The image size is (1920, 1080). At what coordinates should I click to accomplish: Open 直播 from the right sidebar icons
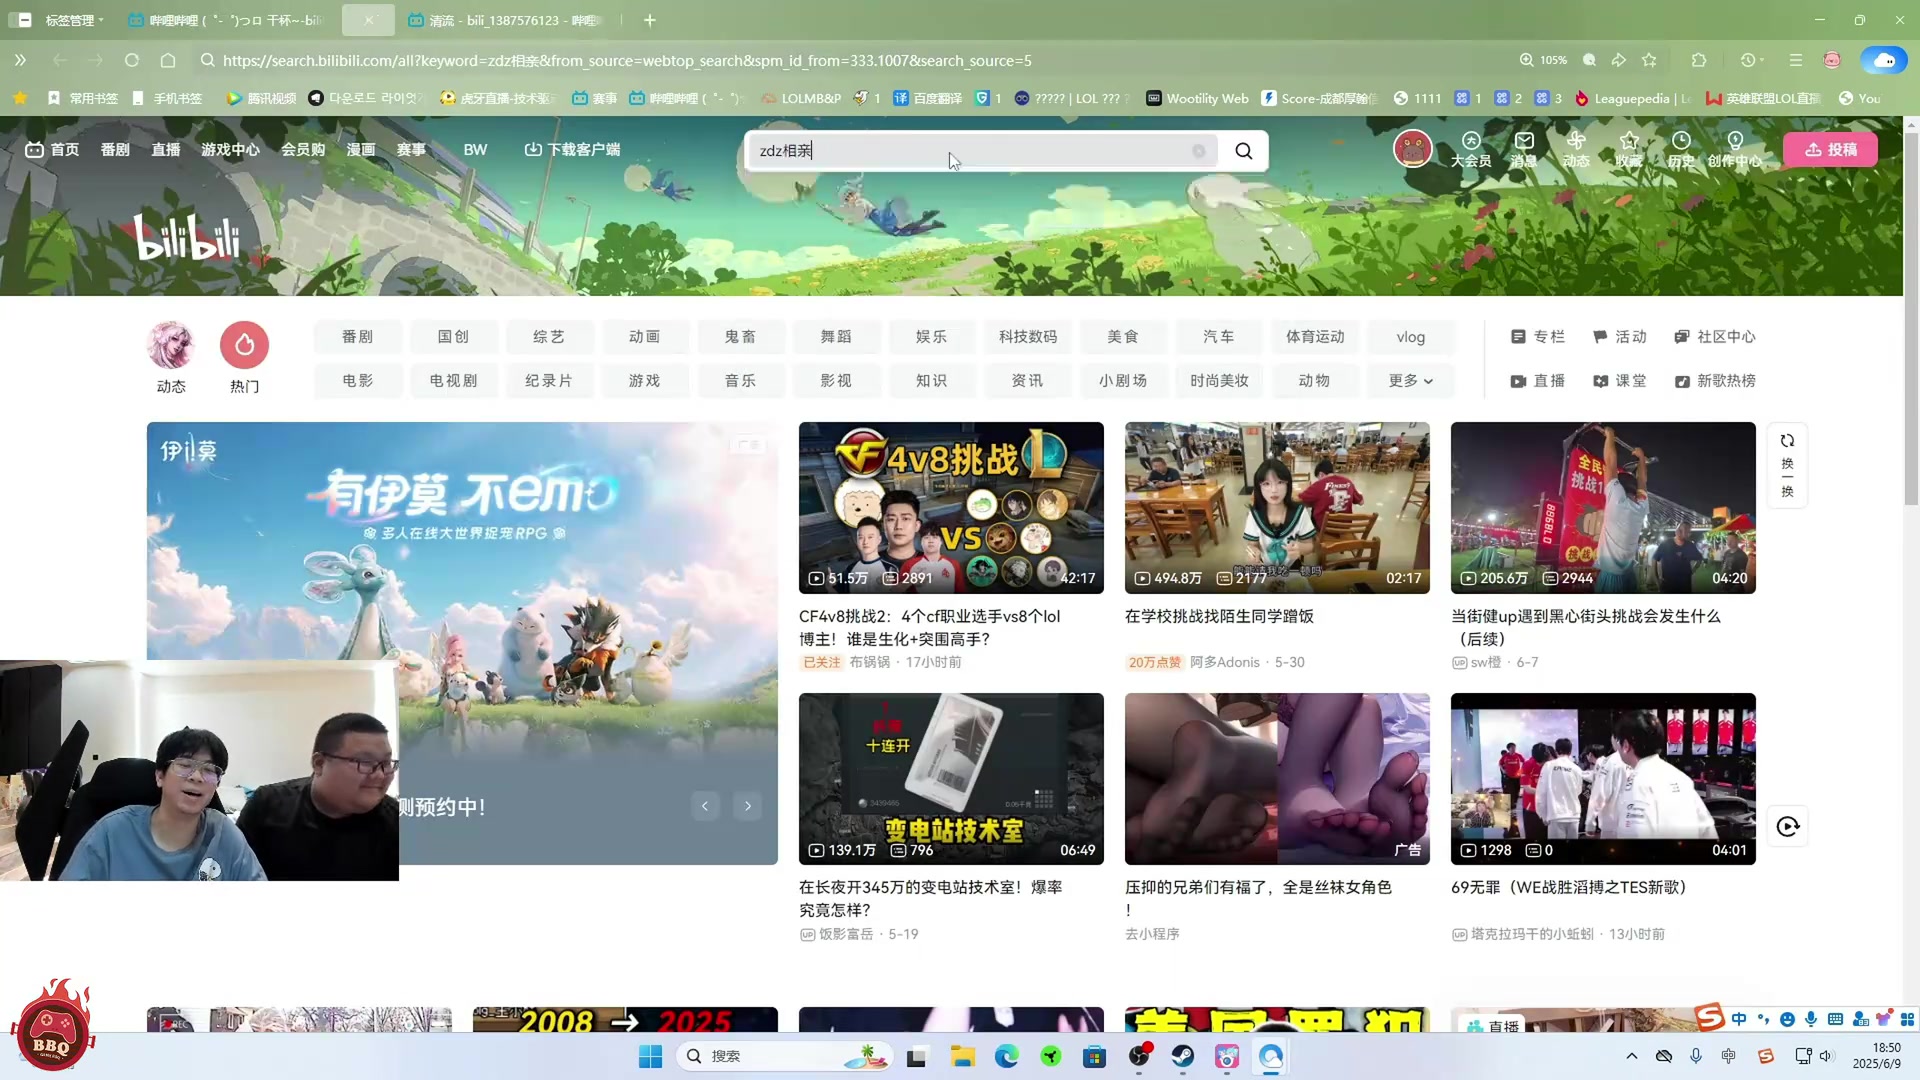1539,381
